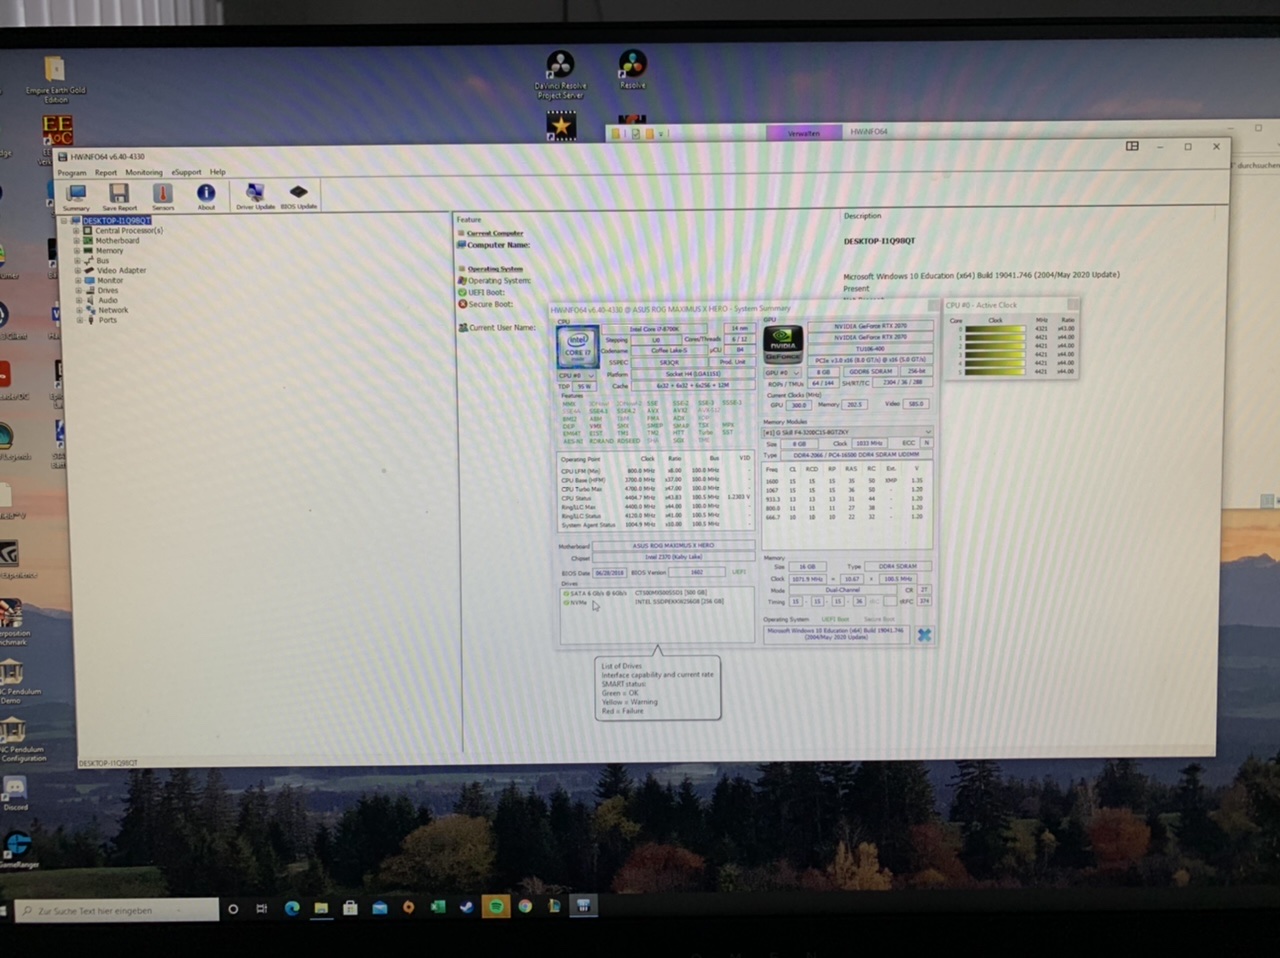Viewport: 1280px width, 958px height.
Task: Open File Explorer from taskbar
Action: click(321, 908)
